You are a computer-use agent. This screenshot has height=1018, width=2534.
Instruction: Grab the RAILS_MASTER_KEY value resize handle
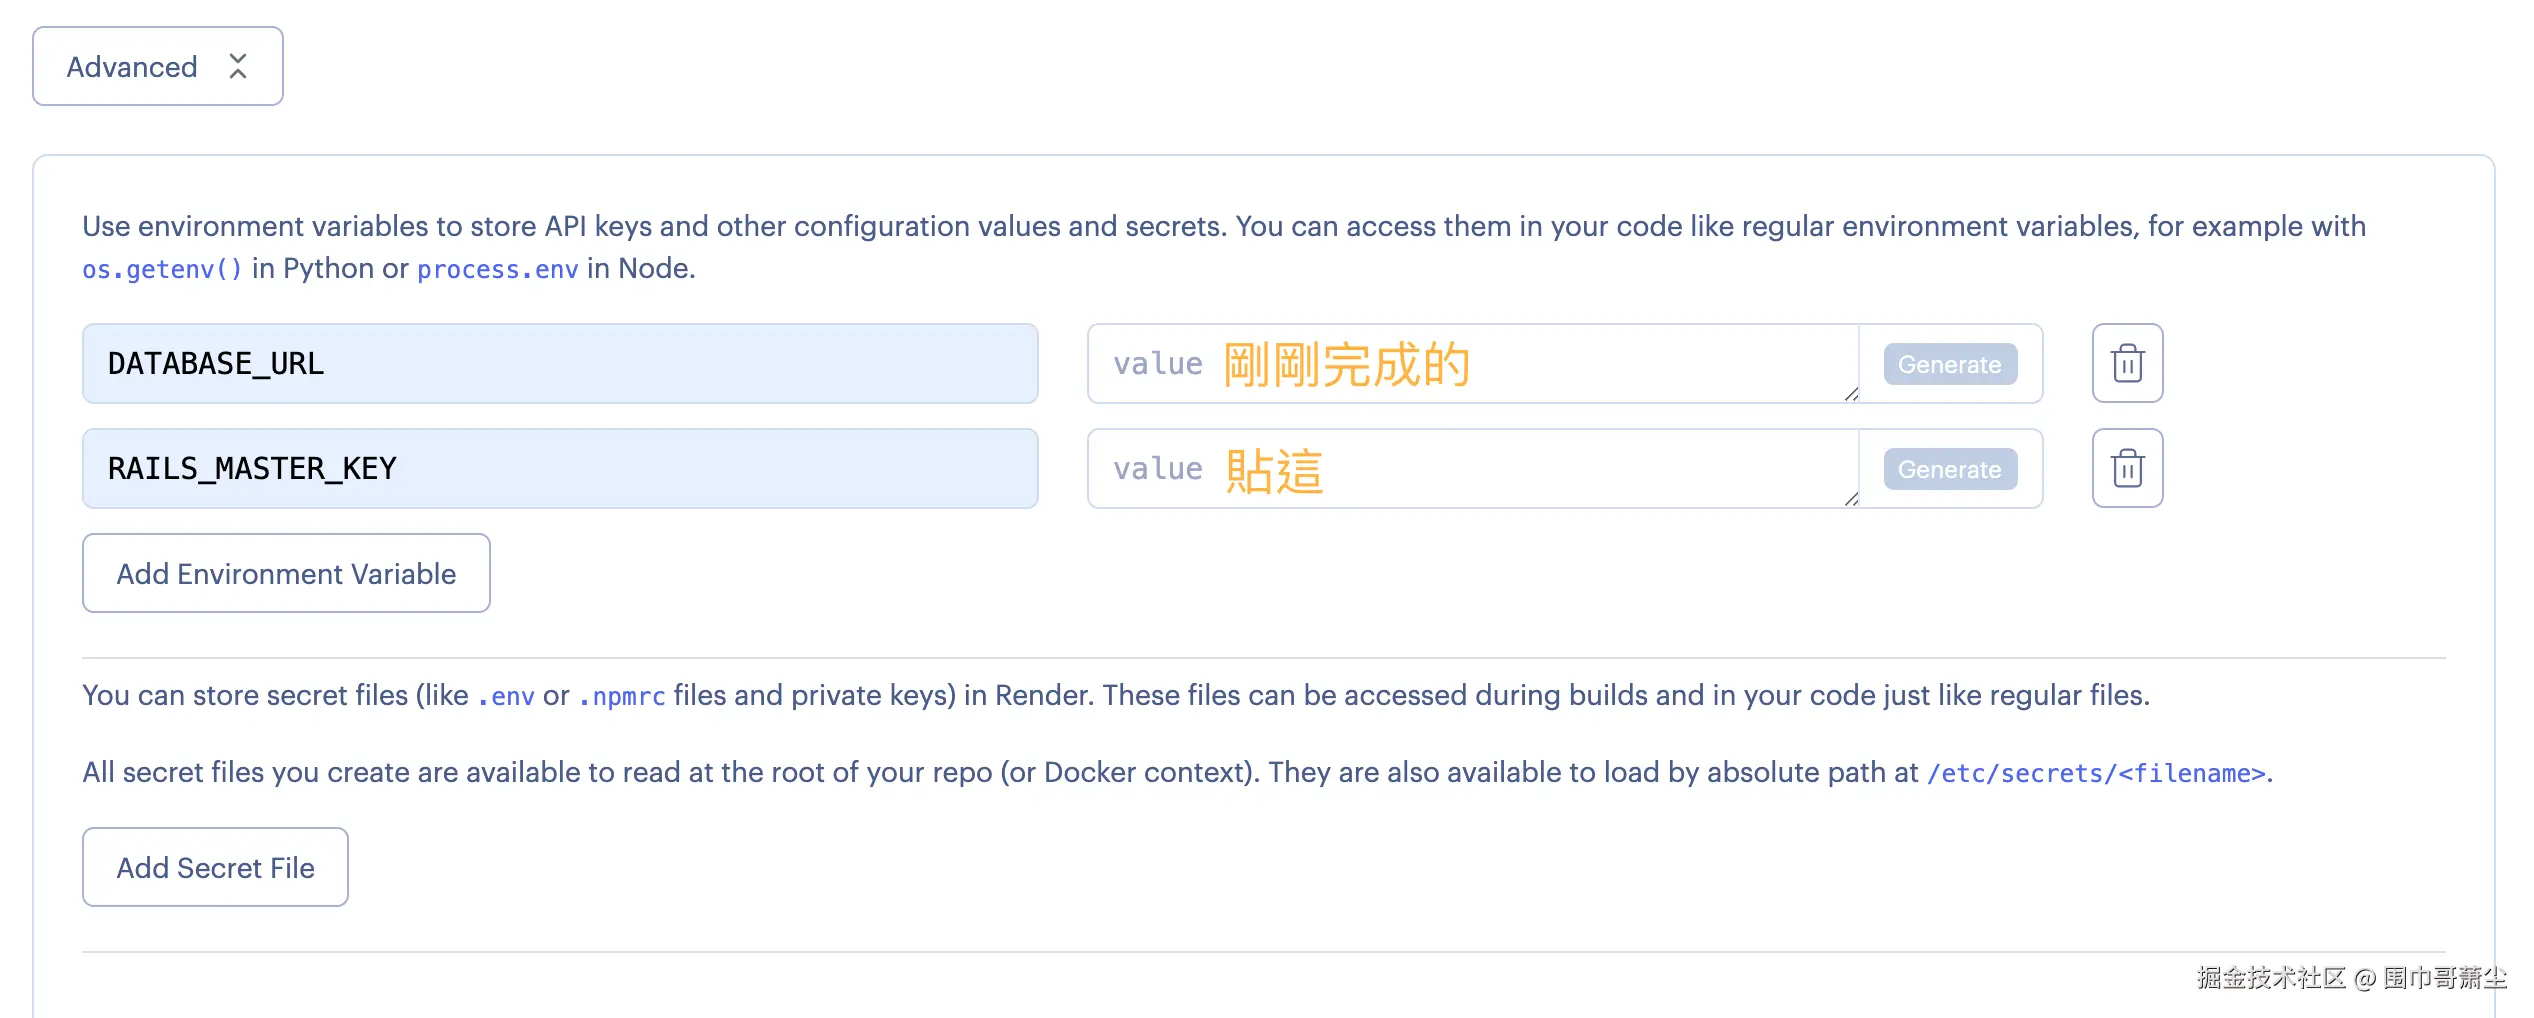click(x=1851, y=499)
